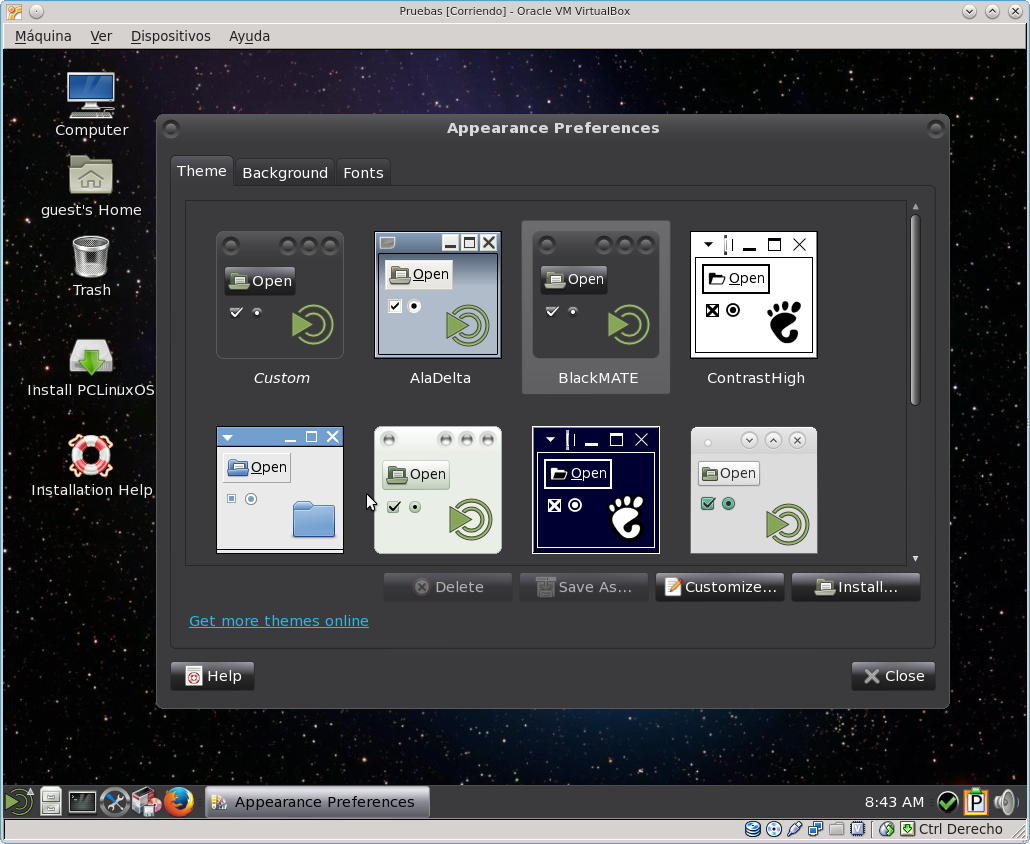Click the theme list vertical scrollbar
1030x844 pixels.
(x=915, y=310)
